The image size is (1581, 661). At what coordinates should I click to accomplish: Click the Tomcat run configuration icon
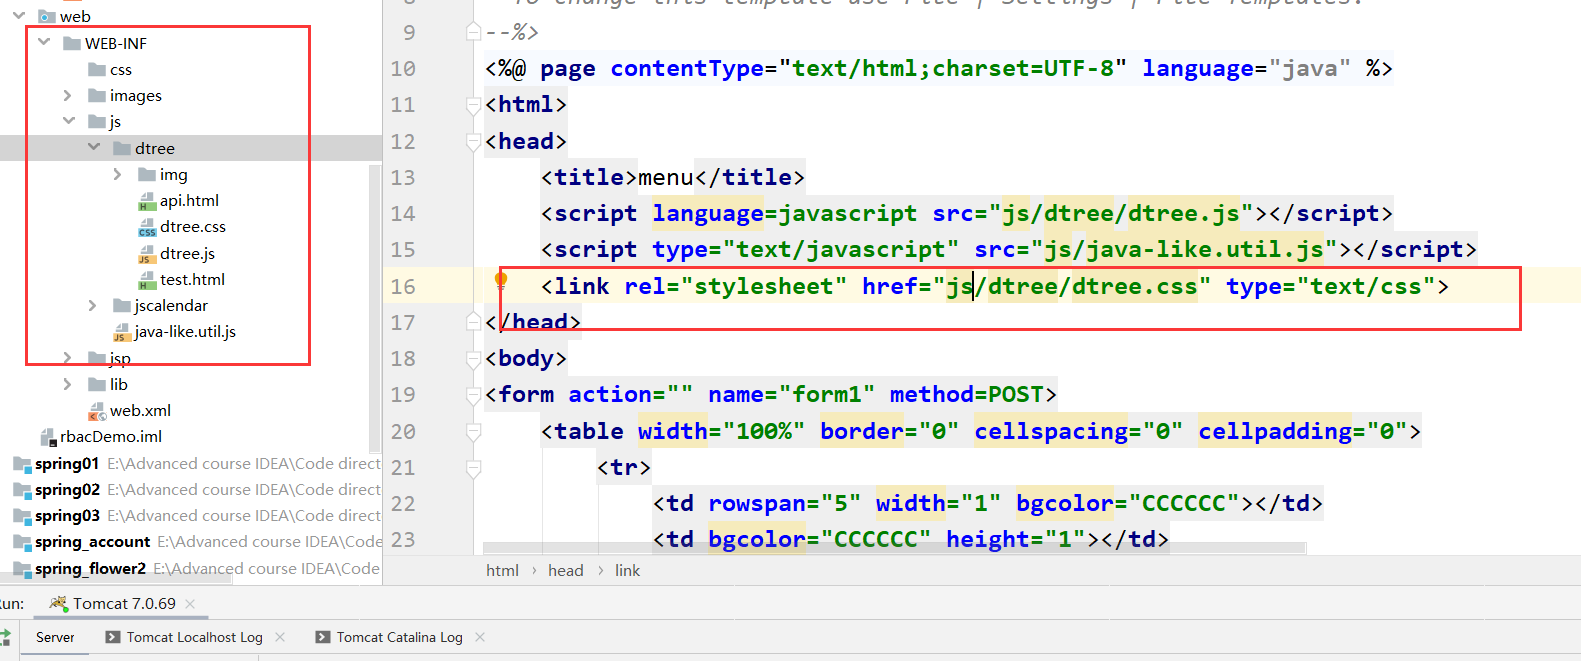point(58,603)
